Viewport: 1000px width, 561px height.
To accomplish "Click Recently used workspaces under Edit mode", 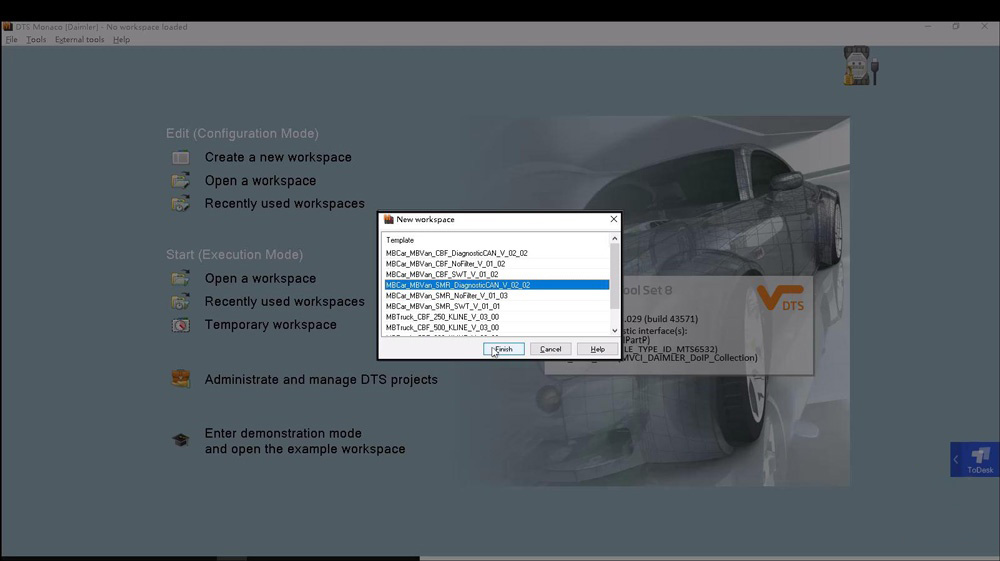I will tap(284, 204).
